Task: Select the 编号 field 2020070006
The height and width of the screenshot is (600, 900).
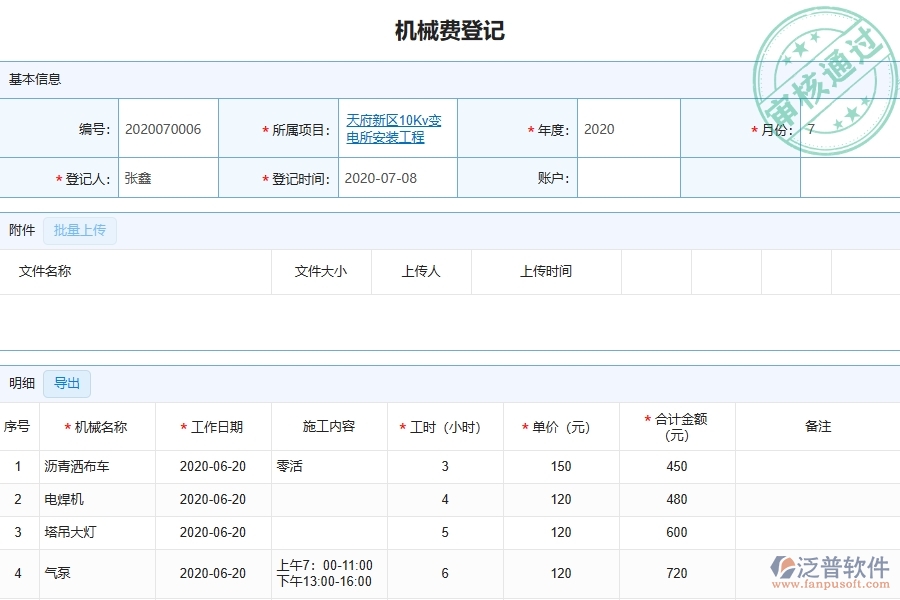Action: click(x=163, y=129)
